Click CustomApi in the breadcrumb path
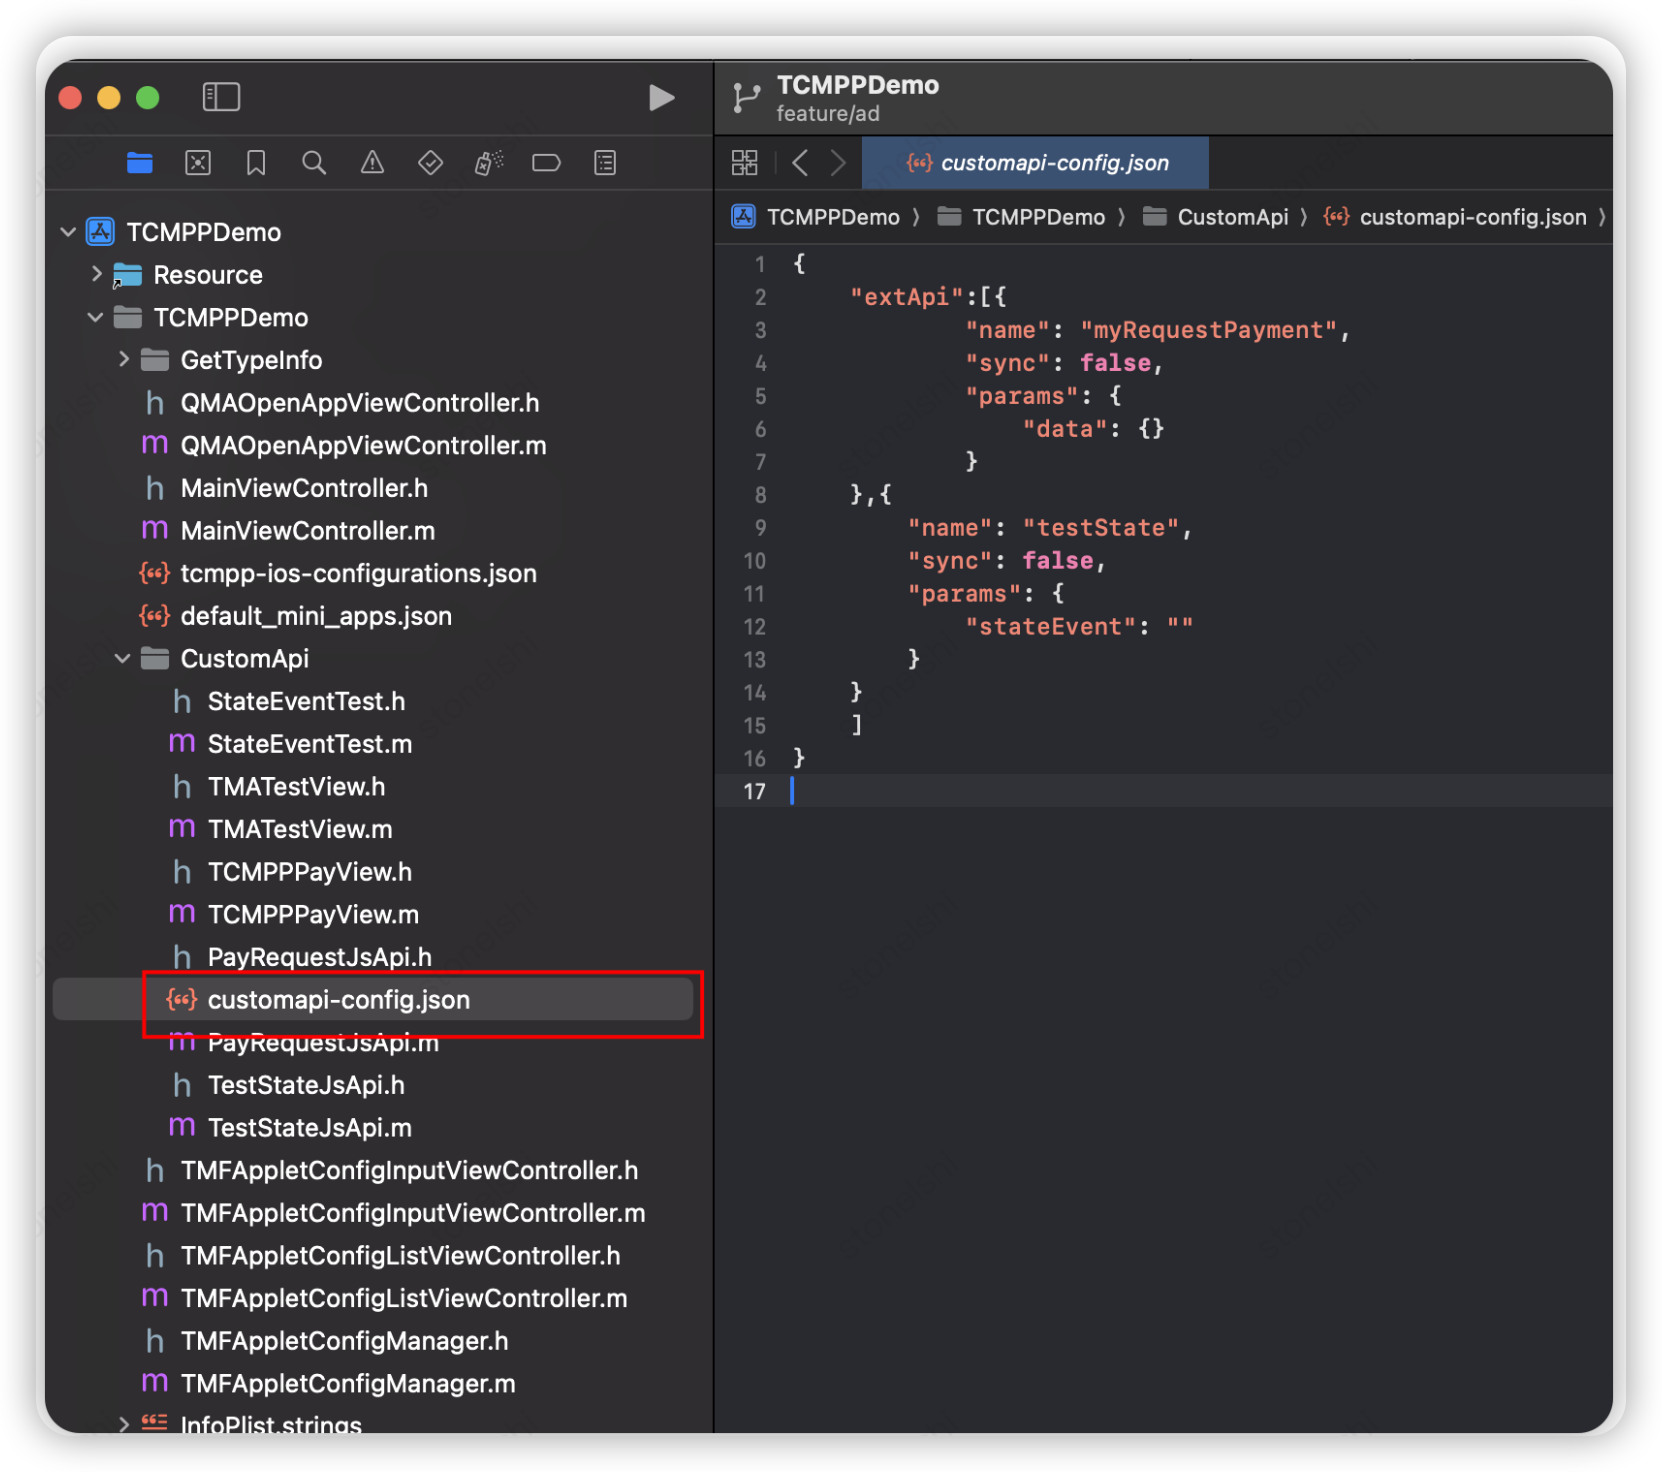 click(1232, 217)
